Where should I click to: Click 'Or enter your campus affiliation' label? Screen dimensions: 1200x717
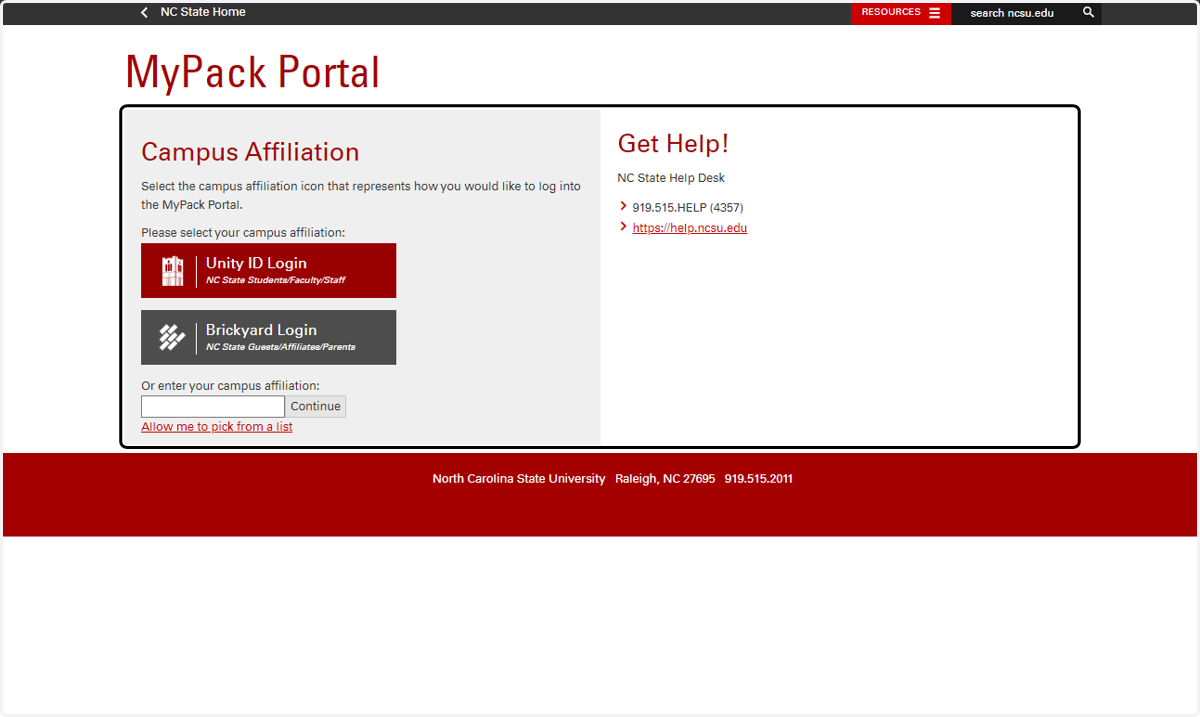(x=230, y=386)
